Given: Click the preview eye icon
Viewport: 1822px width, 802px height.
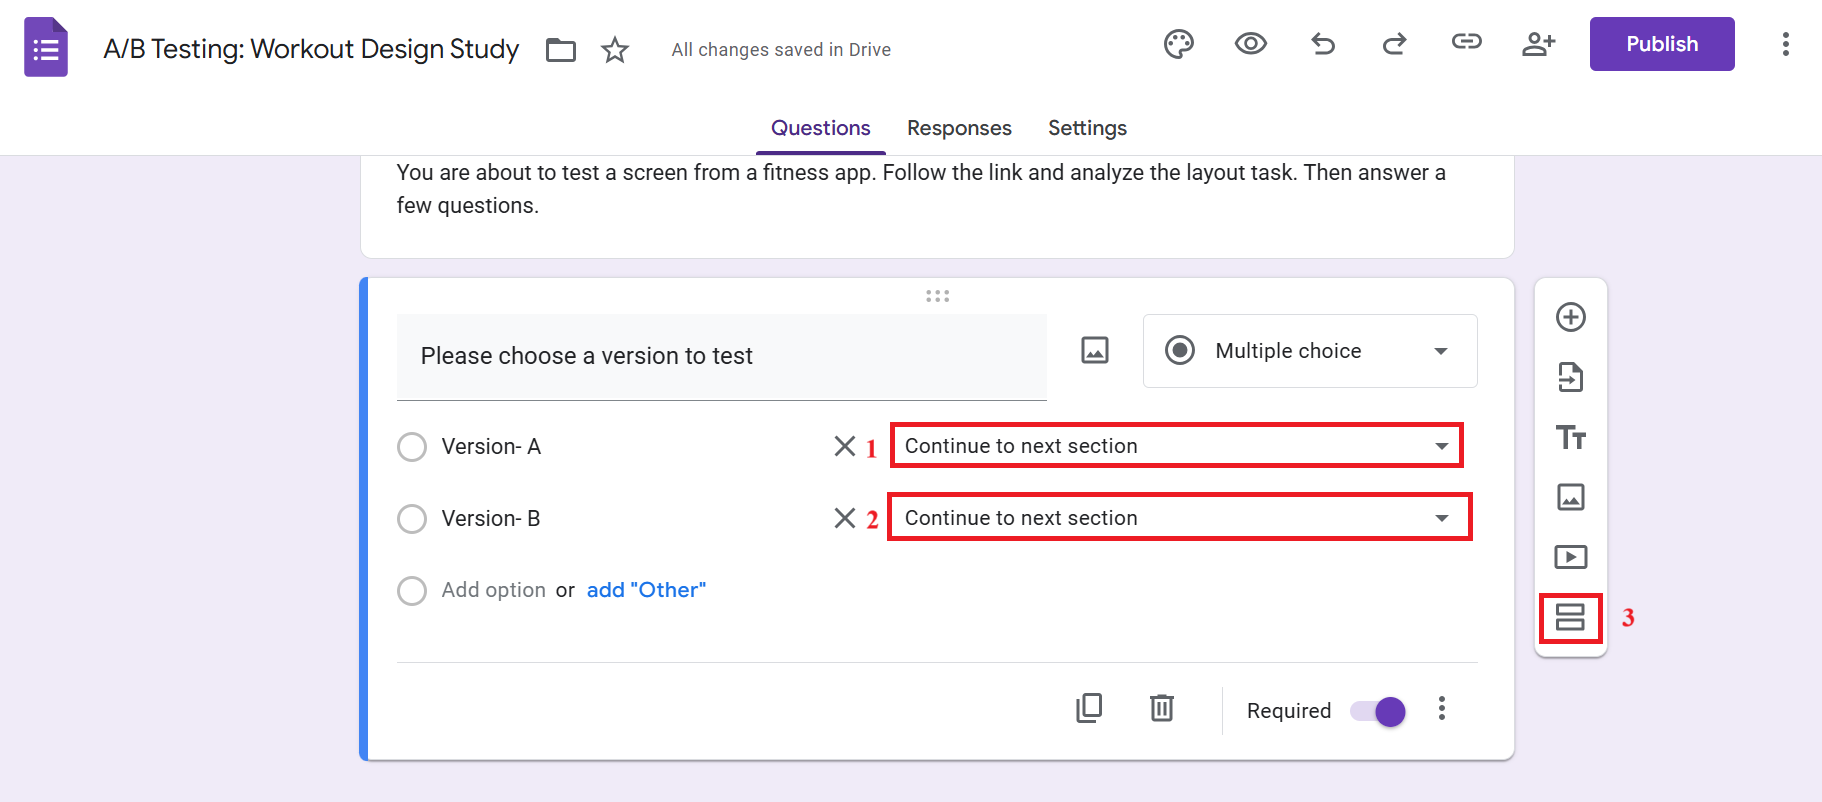Looking at the screenshot, I should click(x=1250, y=44).
